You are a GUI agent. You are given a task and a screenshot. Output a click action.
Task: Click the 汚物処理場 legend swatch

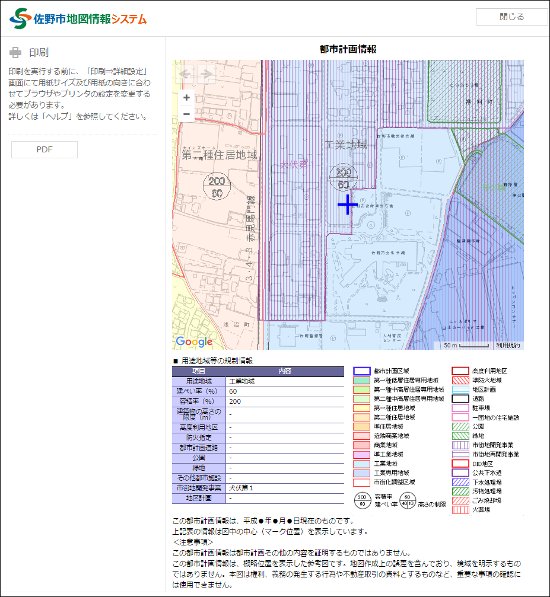click(x=460, y=491)
